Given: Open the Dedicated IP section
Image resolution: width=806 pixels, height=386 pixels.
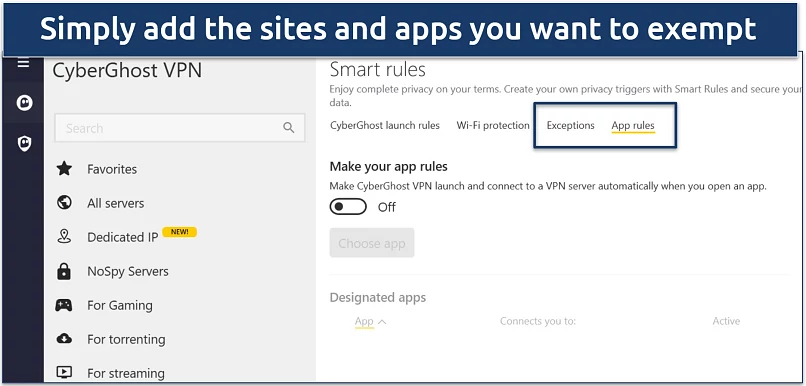Looking at the screenshot, I should coord(122,237).
